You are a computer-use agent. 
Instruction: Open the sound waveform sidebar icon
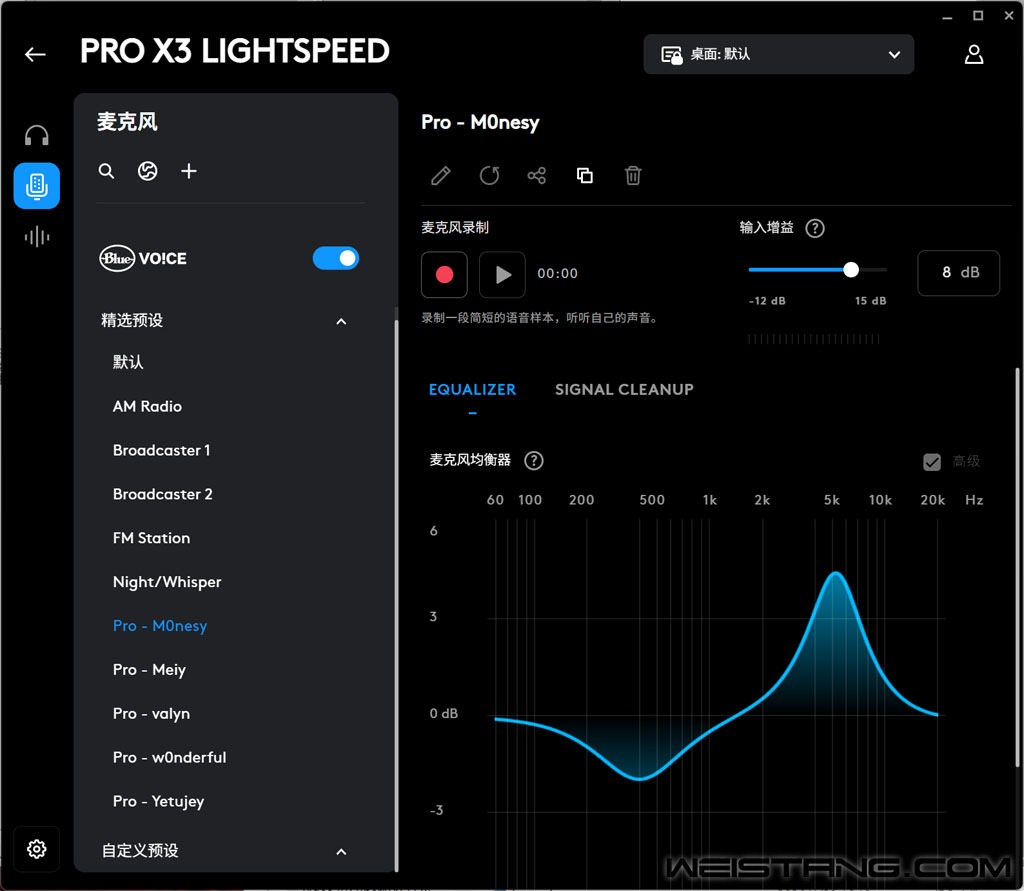click(37, 236)
